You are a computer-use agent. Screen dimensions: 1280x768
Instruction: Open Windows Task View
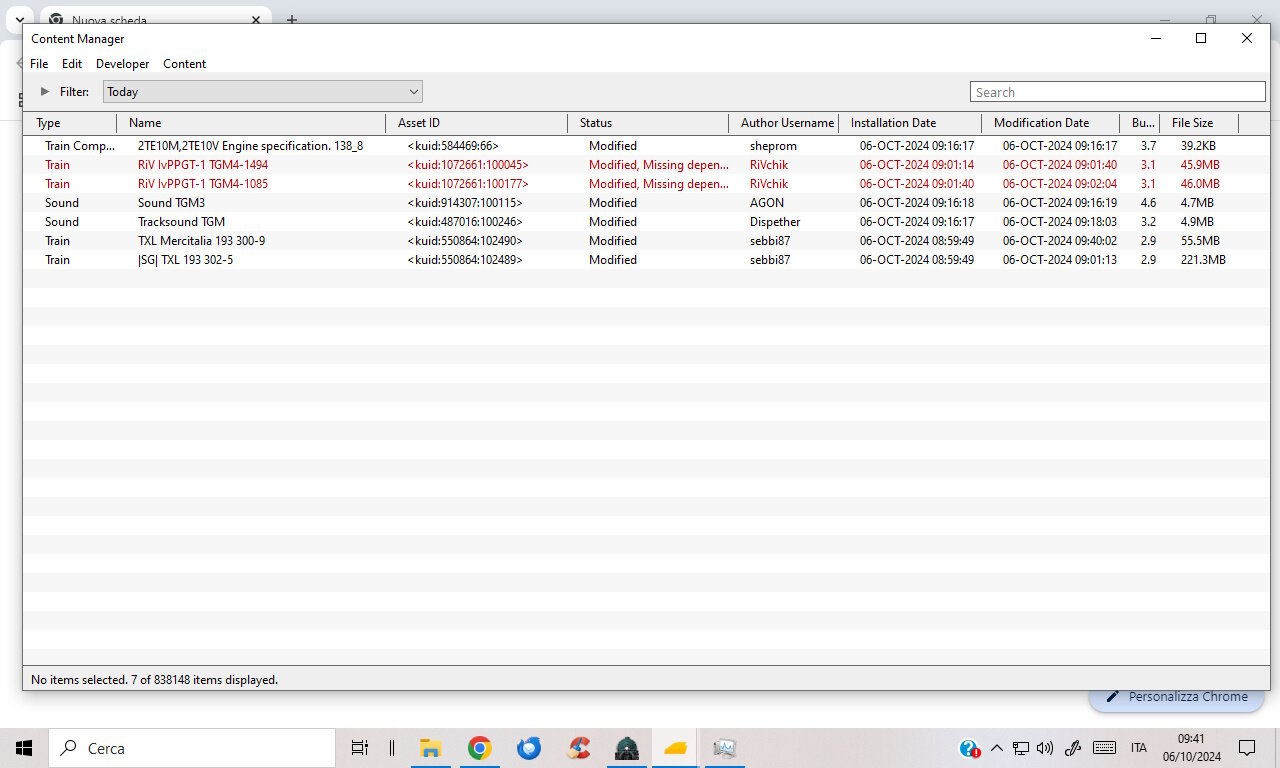tap(360, 748)
